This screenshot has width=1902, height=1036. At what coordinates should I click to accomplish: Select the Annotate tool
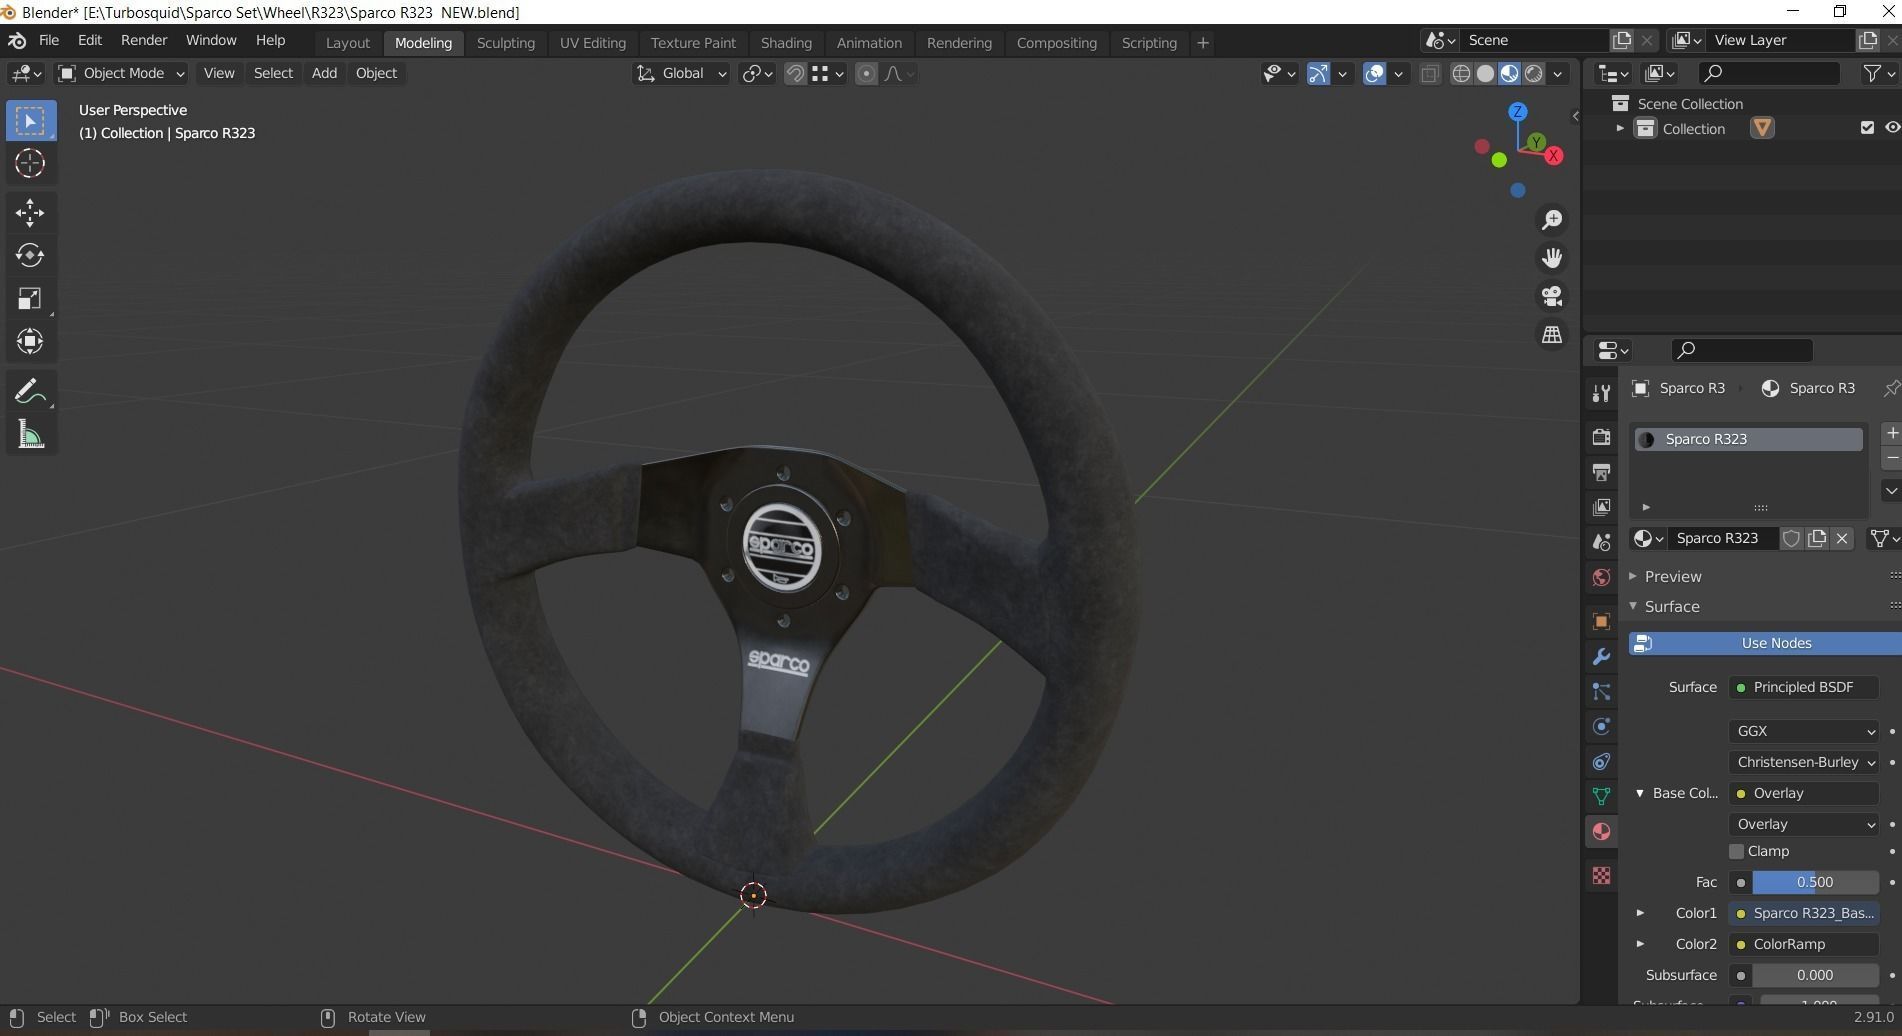click(30, 391)
